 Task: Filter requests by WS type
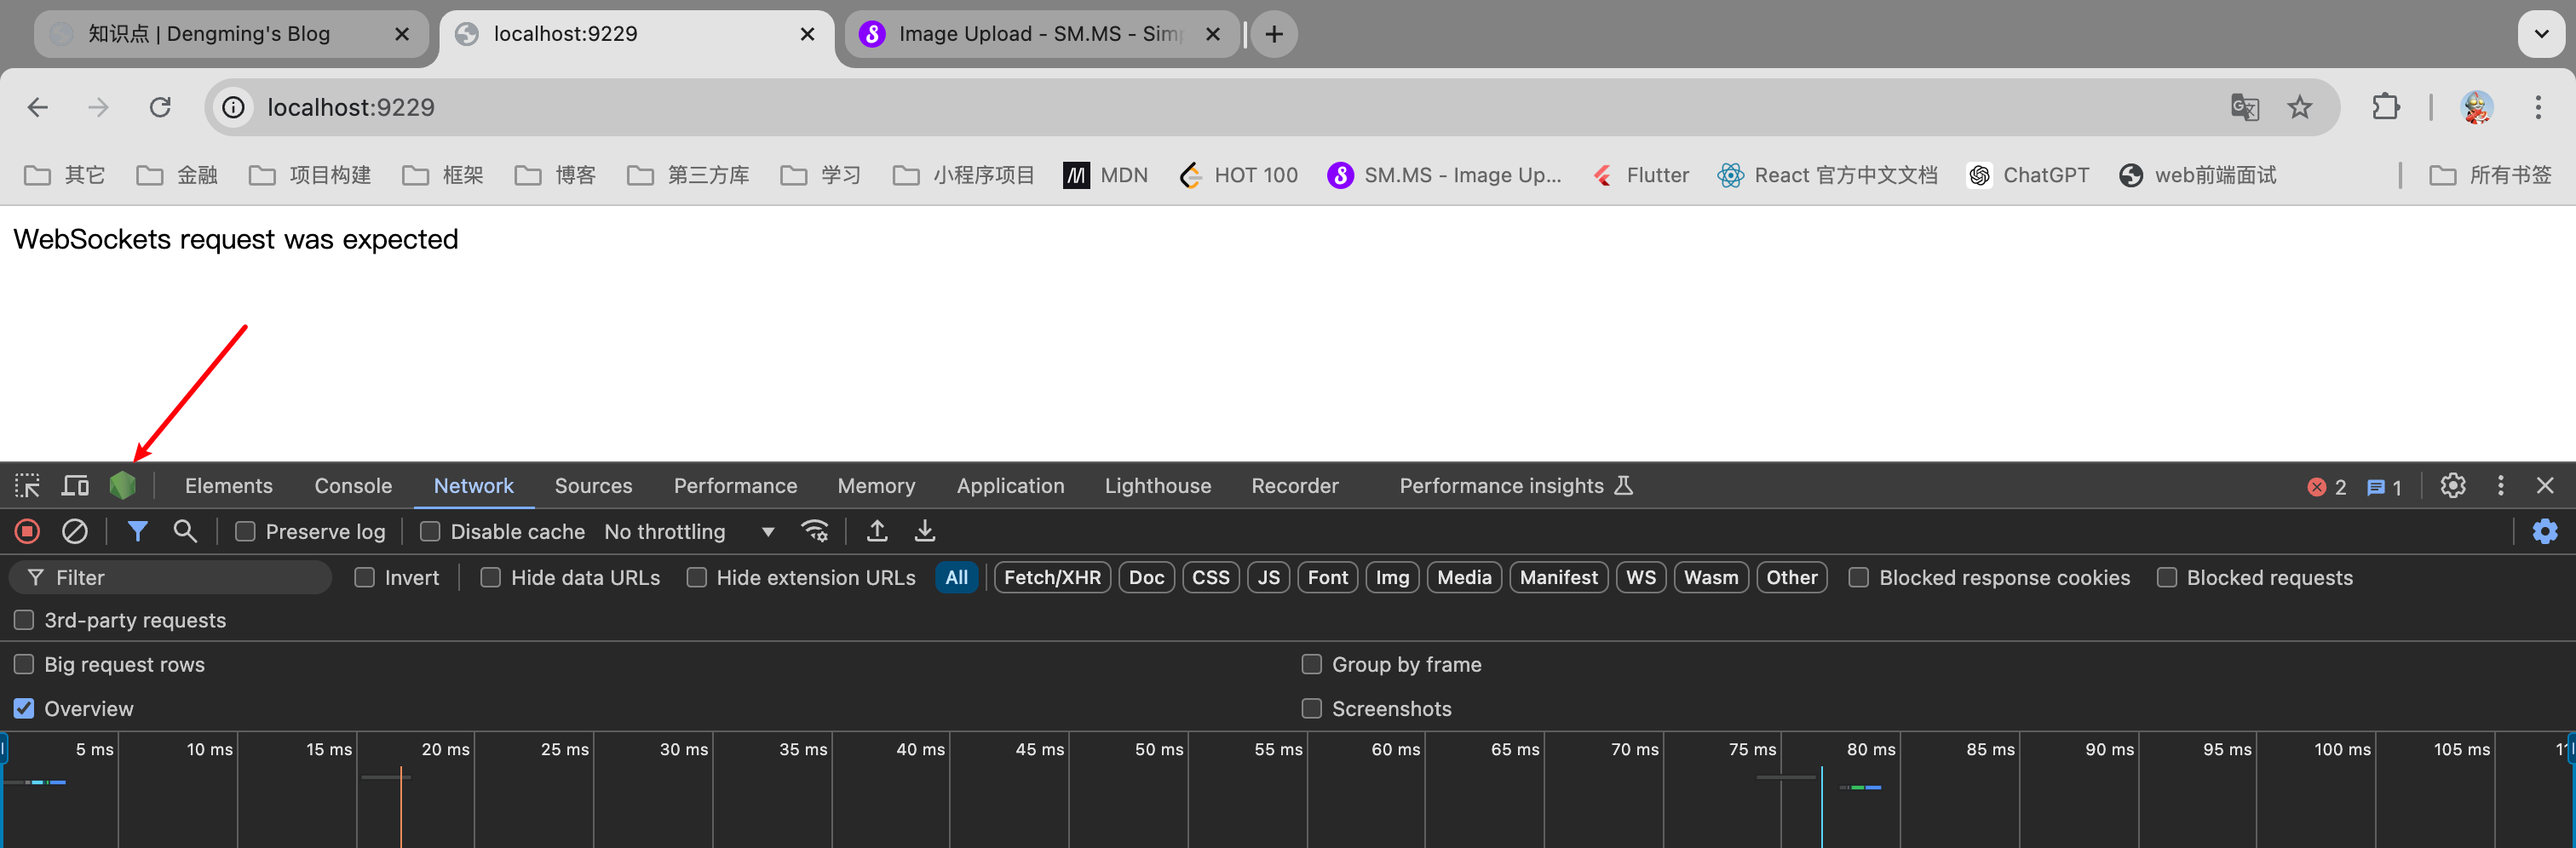pos(1641,577)
